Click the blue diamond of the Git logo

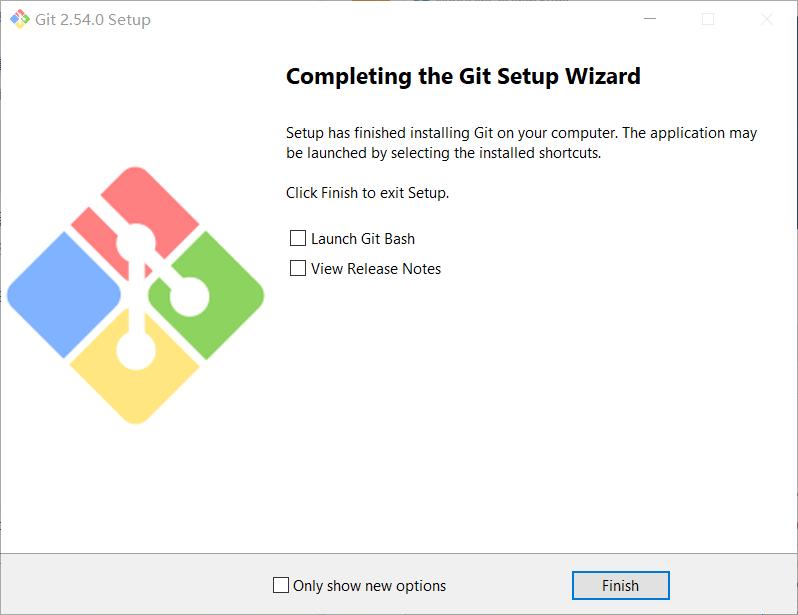point(64,295)
